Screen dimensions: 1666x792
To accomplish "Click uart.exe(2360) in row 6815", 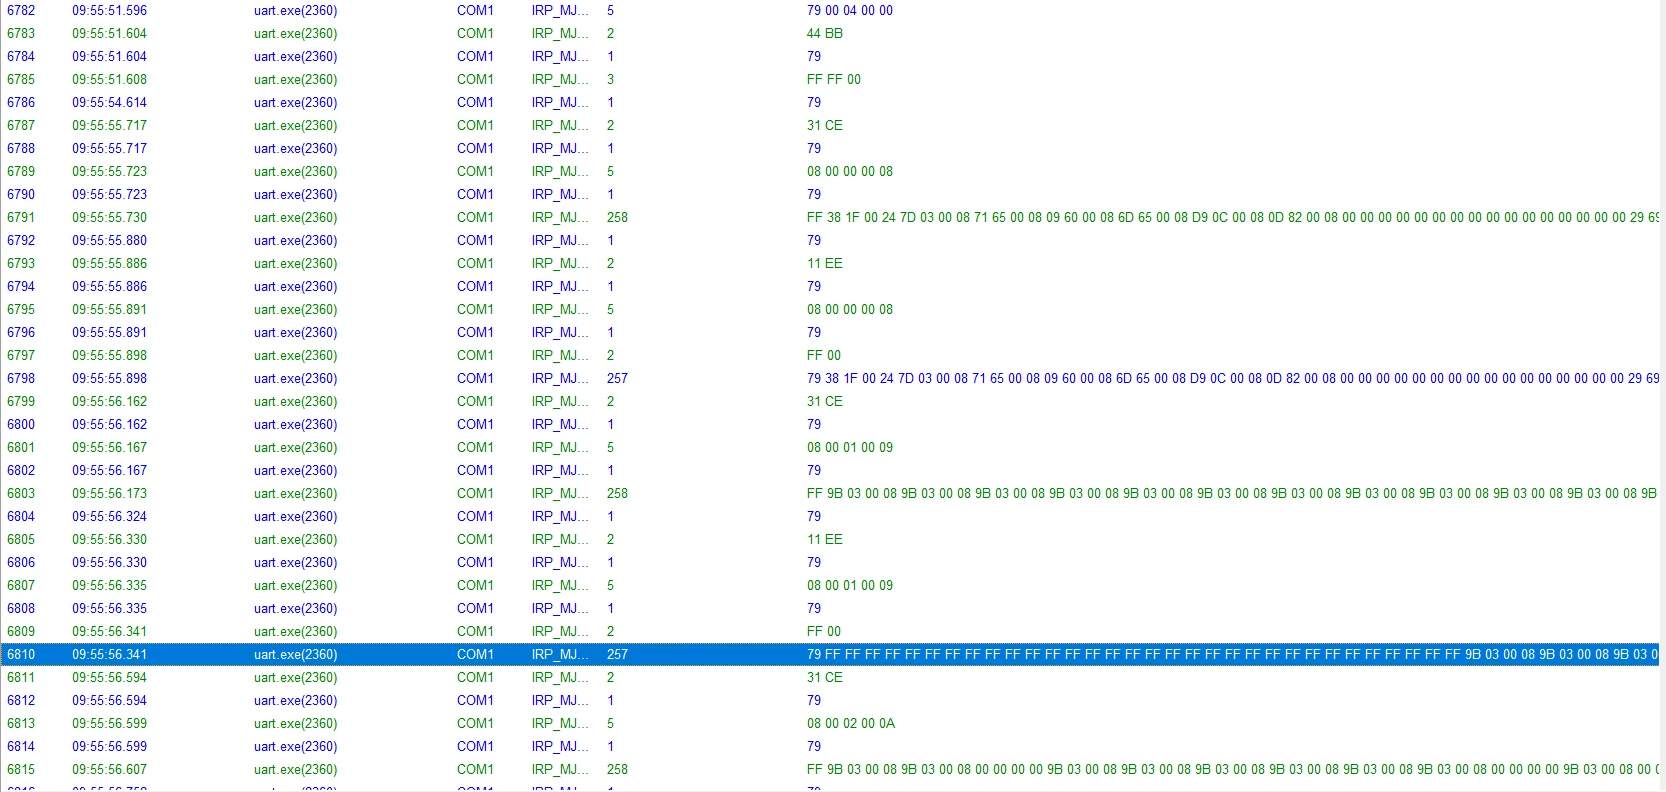I will [x=295, y=770].
